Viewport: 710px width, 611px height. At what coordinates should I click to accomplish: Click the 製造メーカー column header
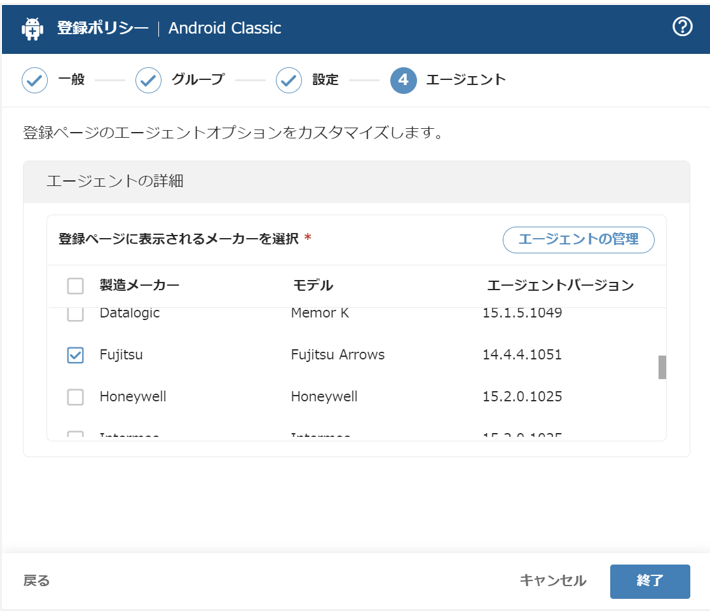[x=139, y=285]
